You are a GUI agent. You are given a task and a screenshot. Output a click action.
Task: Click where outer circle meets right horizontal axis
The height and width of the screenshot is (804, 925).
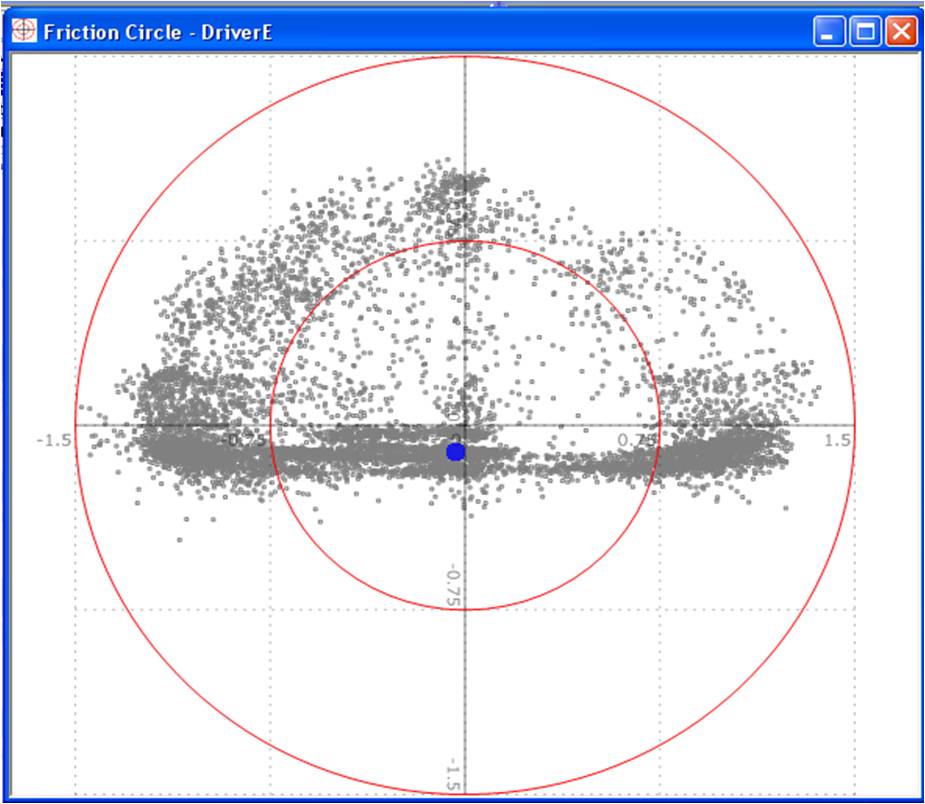pos(855,425)
